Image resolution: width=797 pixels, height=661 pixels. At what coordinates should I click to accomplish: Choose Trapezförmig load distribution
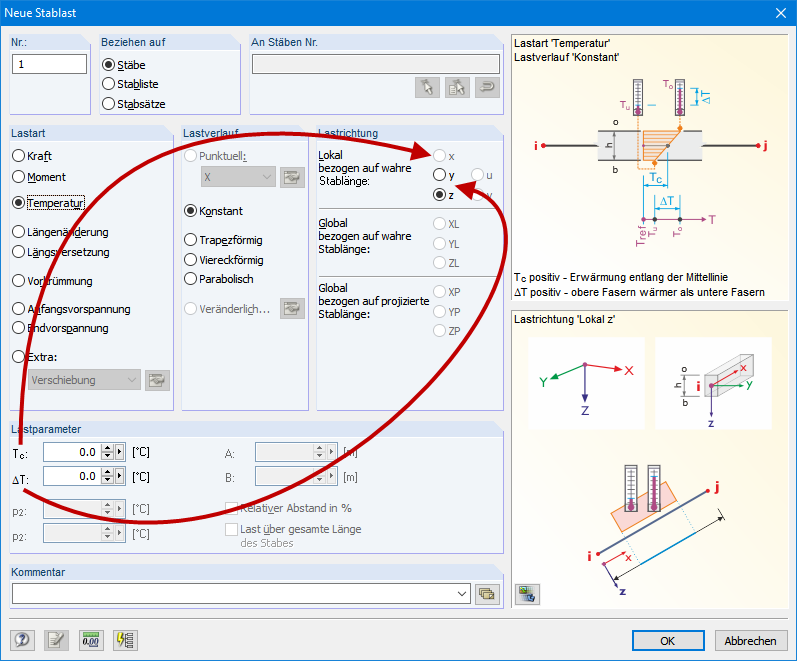191,239
